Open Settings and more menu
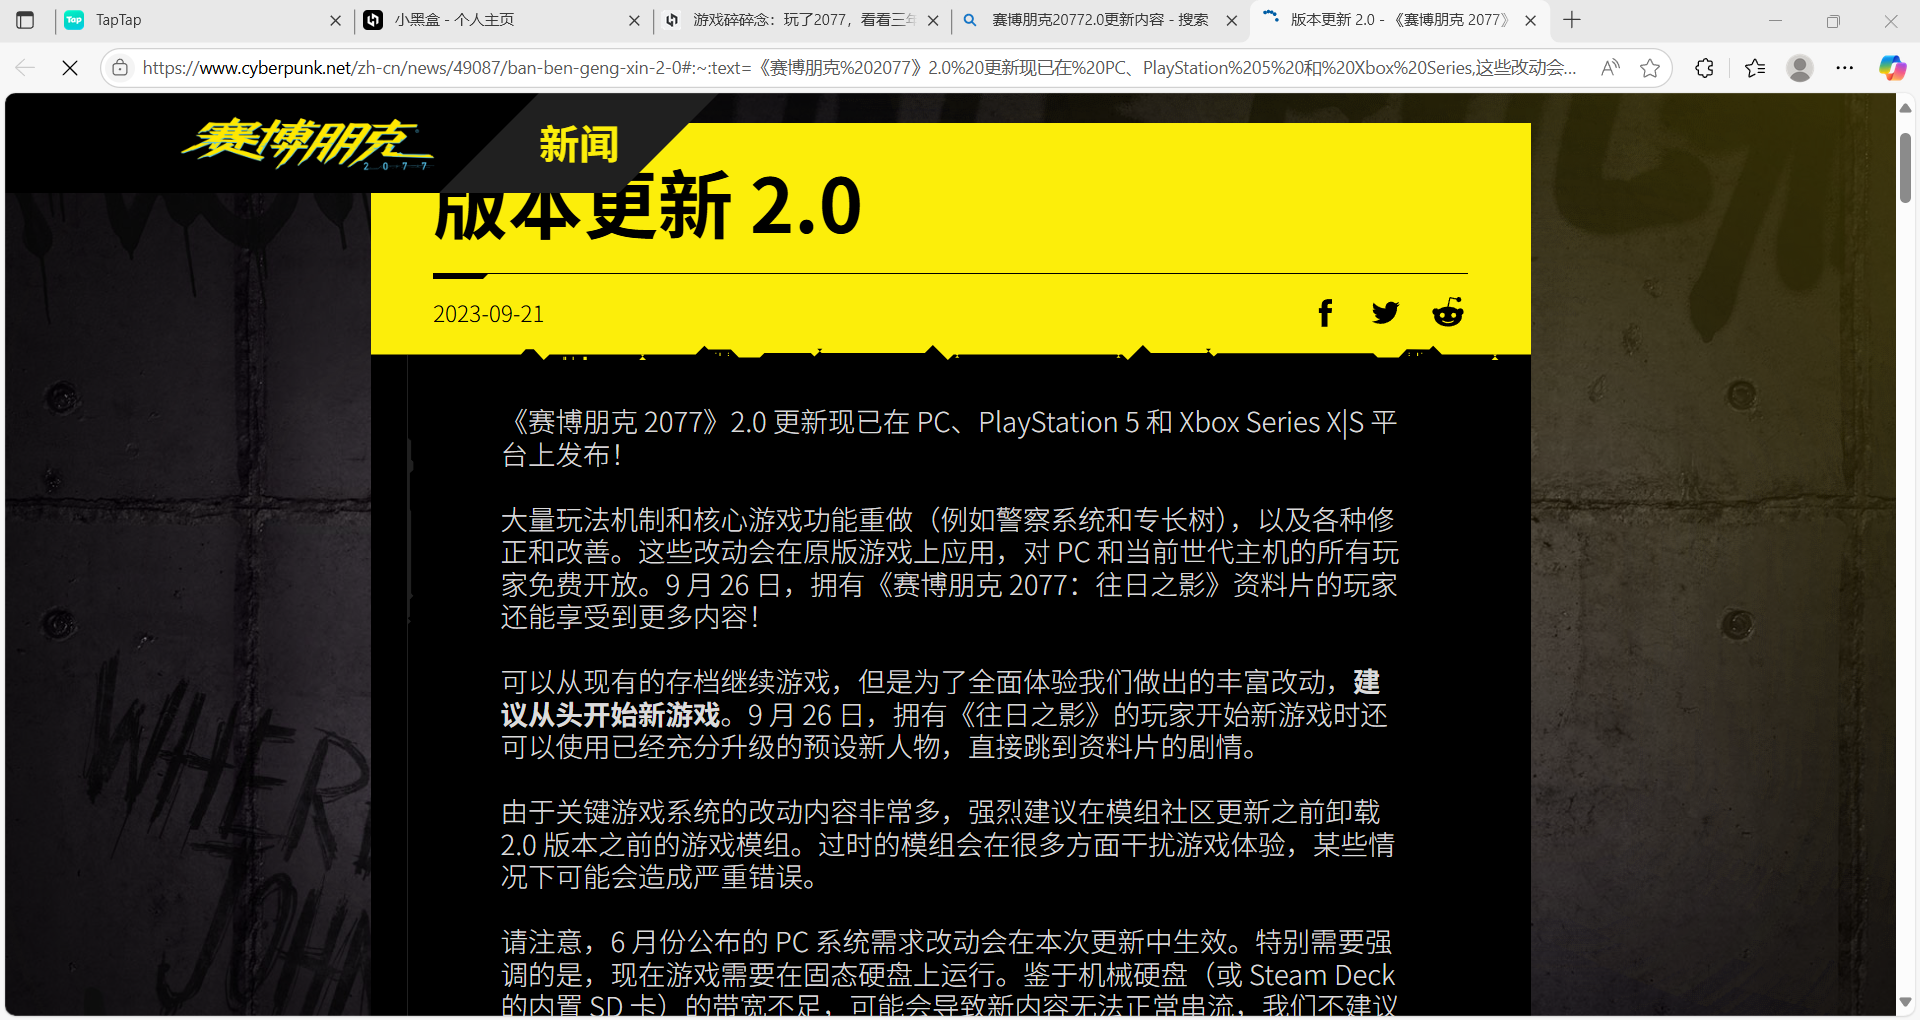The width and height of the screenshot is (1920, 1020). click(x=1845, y=68)
